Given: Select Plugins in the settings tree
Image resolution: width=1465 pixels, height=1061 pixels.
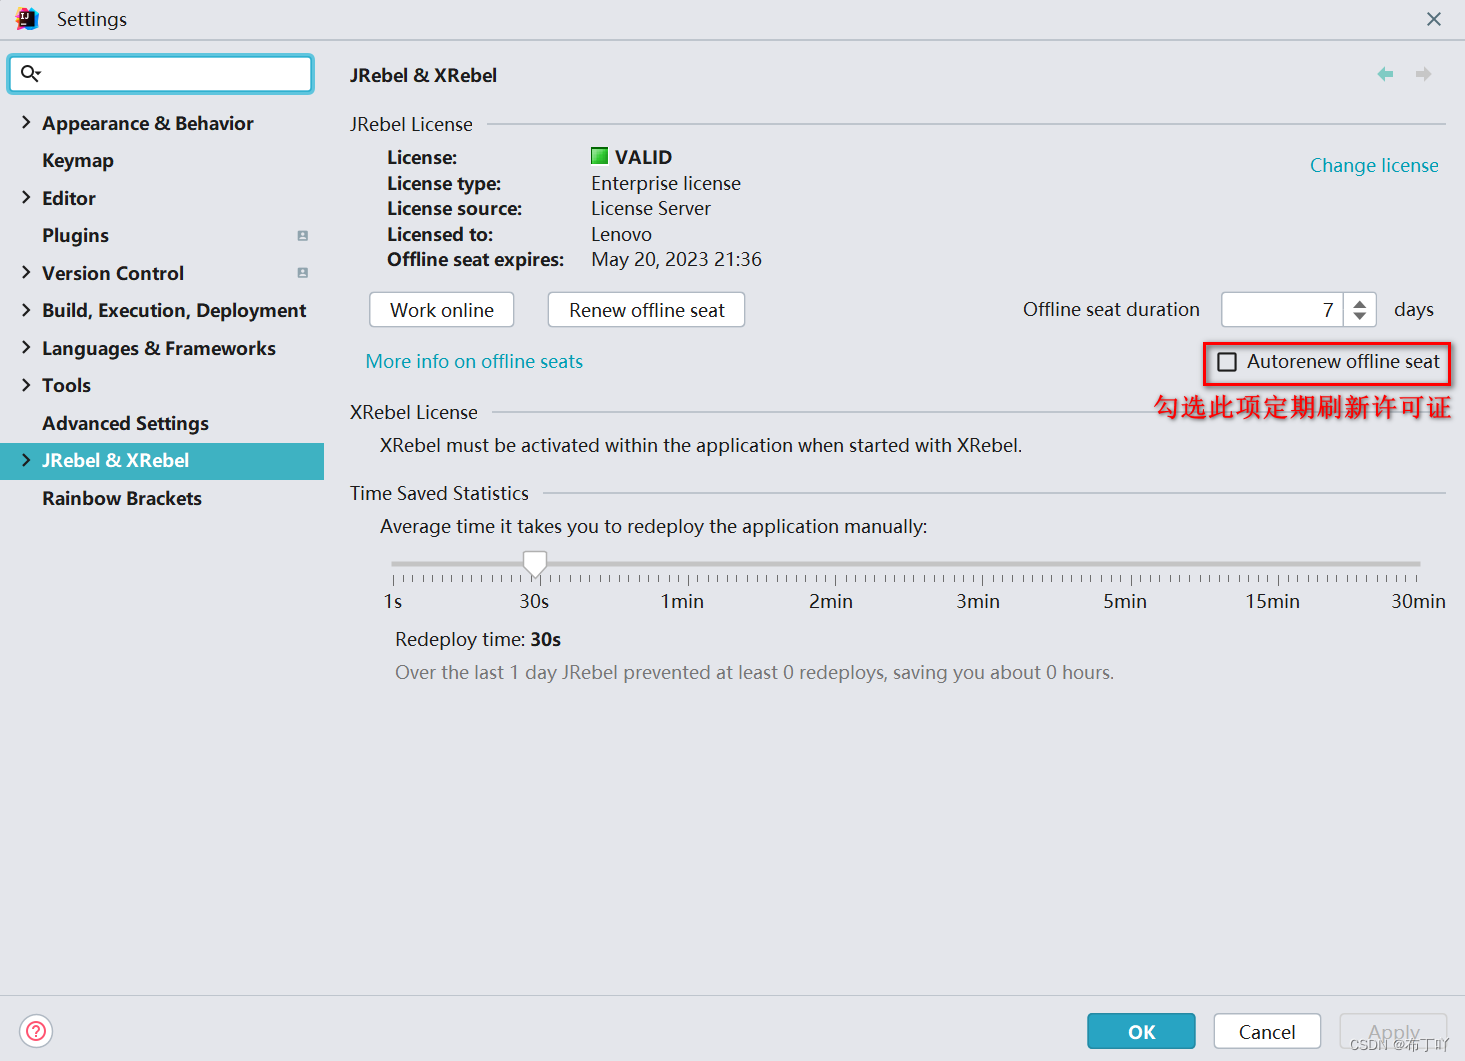Looking at the screenshot, I should point(75,235).
